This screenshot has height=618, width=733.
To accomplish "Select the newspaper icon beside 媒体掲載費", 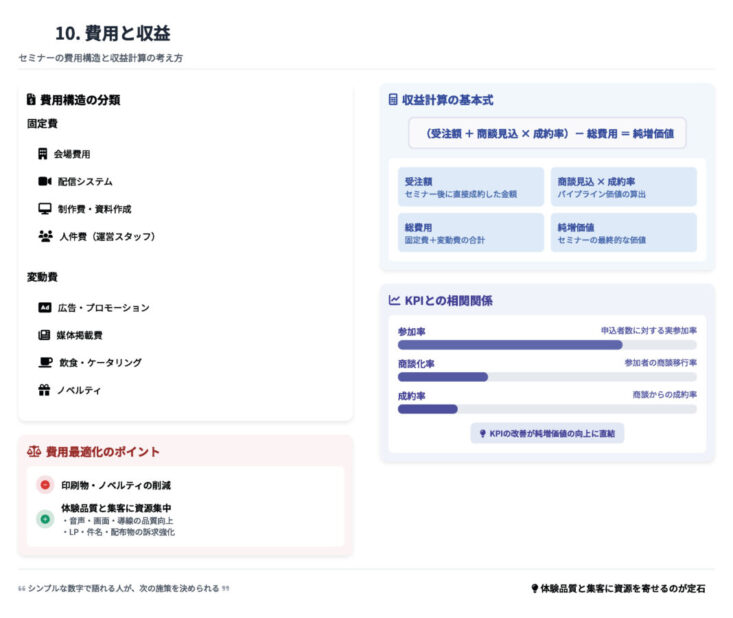I will [44, 335].
